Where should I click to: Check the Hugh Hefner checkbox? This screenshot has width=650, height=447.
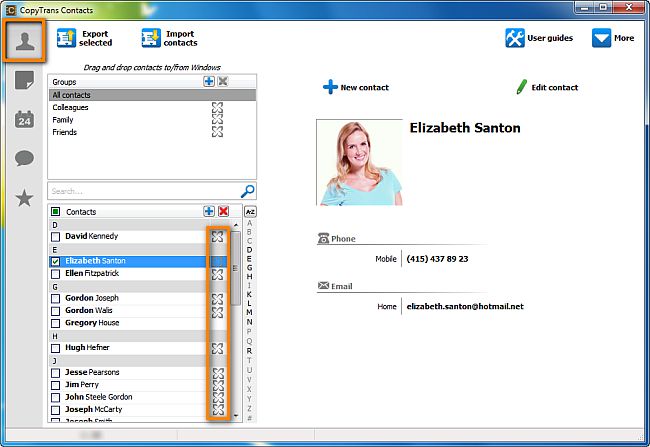pos(55,348)
